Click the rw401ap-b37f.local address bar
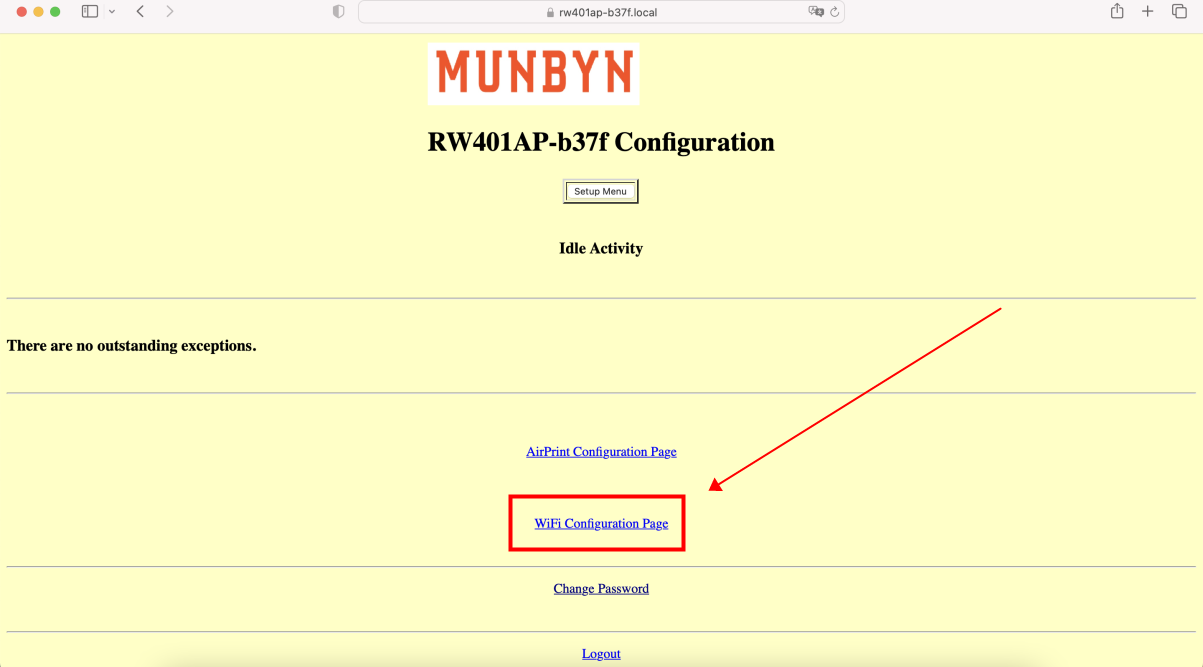 [601, 12]
